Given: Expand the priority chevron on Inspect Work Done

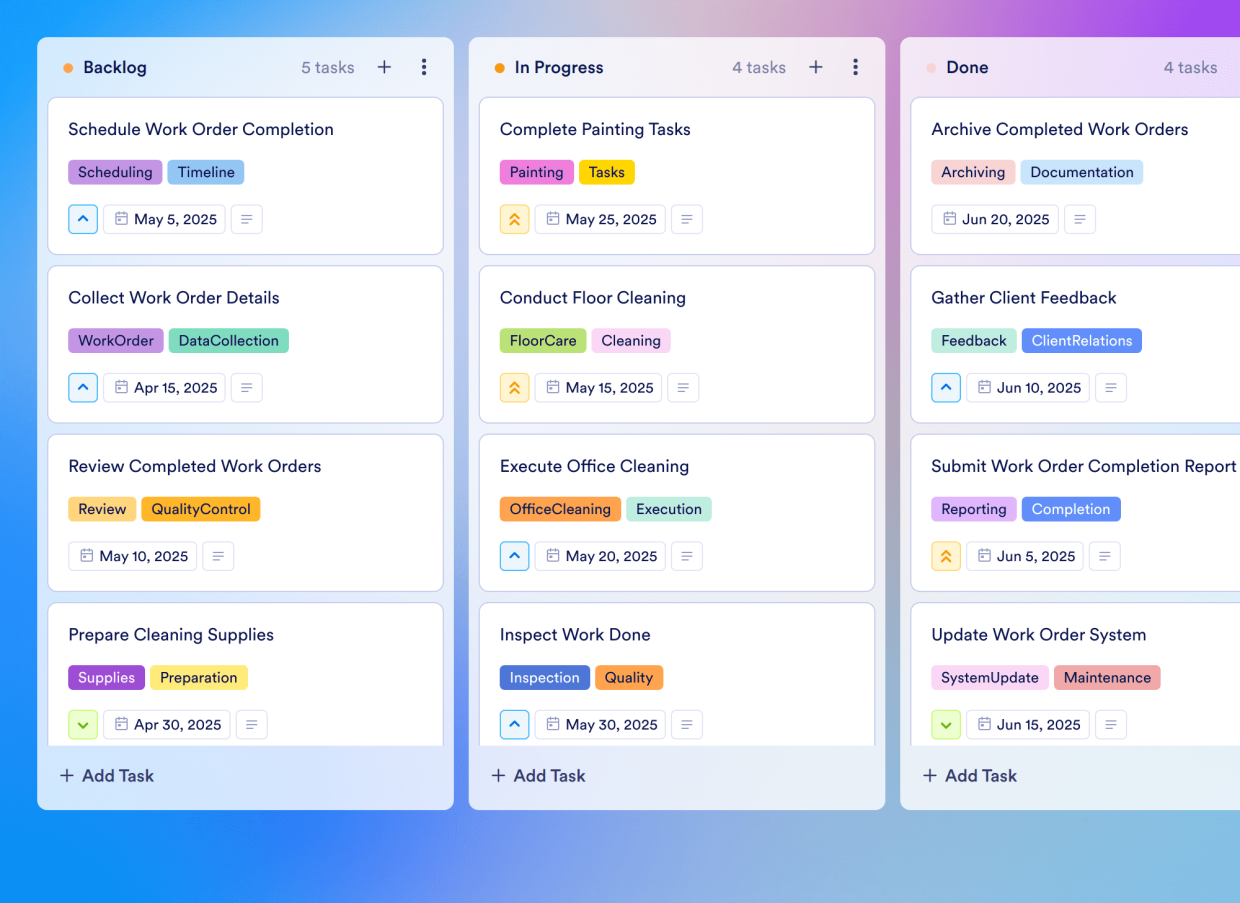Looking at the screenshot, I should click(514, 724).
